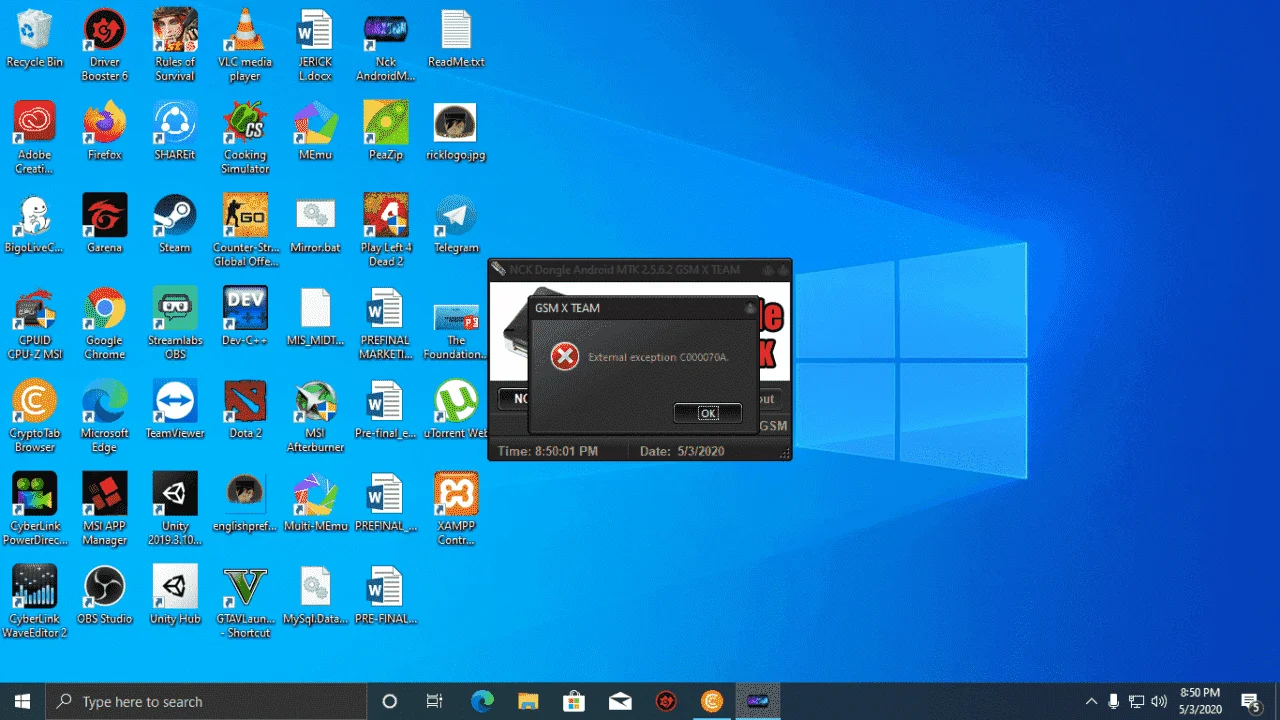Select the Cooking Simulator desktop shortcut
This screenshot has width=1280, height=720.
(245, 139)
